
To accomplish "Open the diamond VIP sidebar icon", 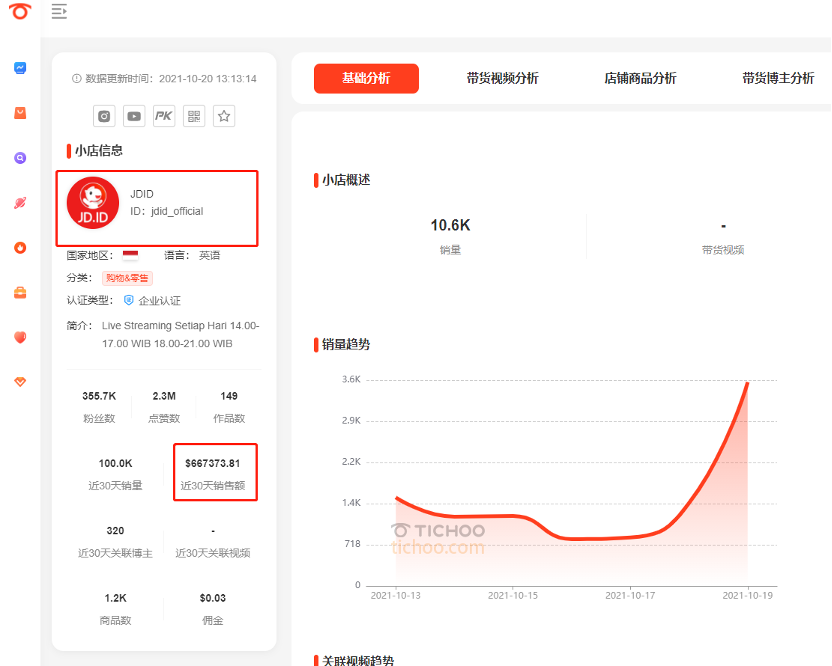I will [x=20, y=382].
